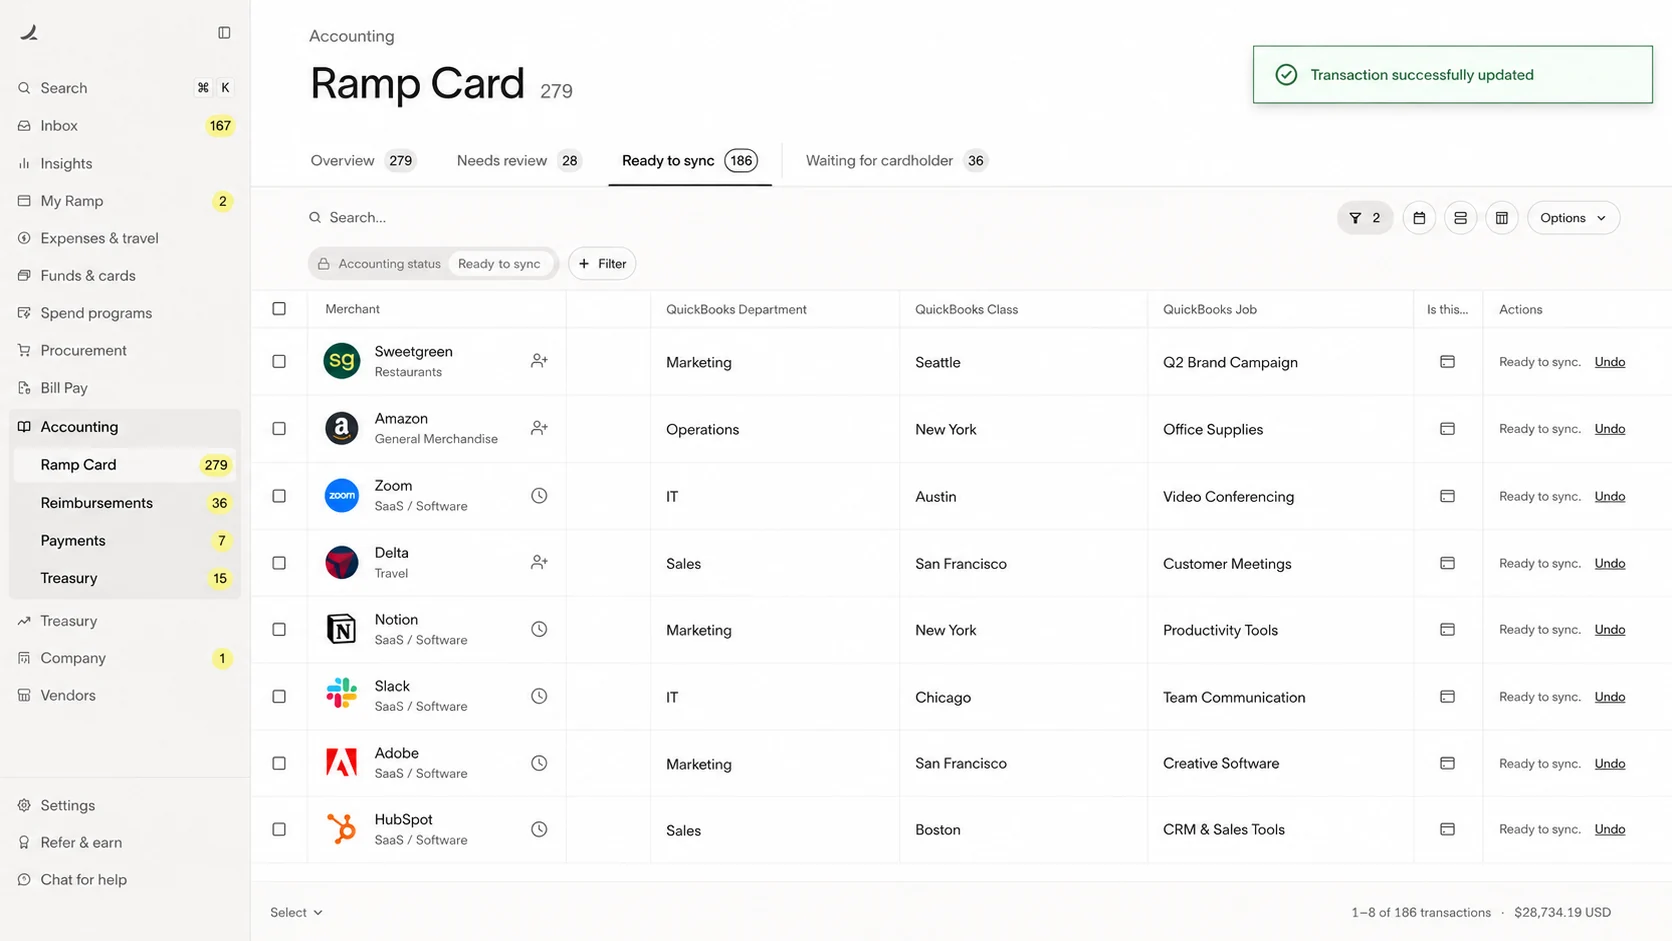The image size is (1672, 941).
Task: Open the column settings table icon
Action: (1502, 218)
